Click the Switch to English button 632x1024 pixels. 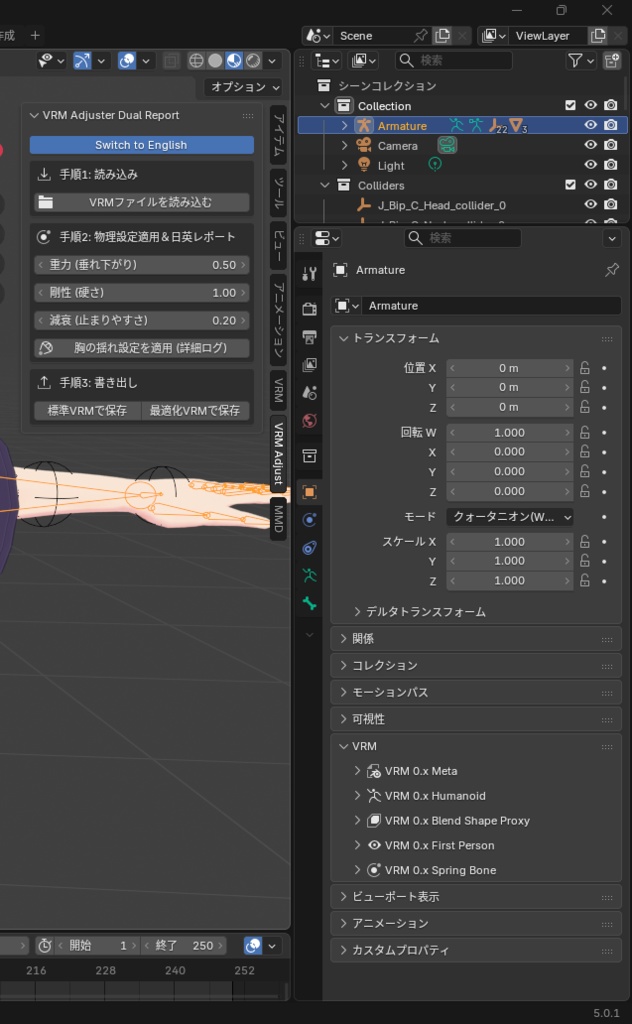142,145
